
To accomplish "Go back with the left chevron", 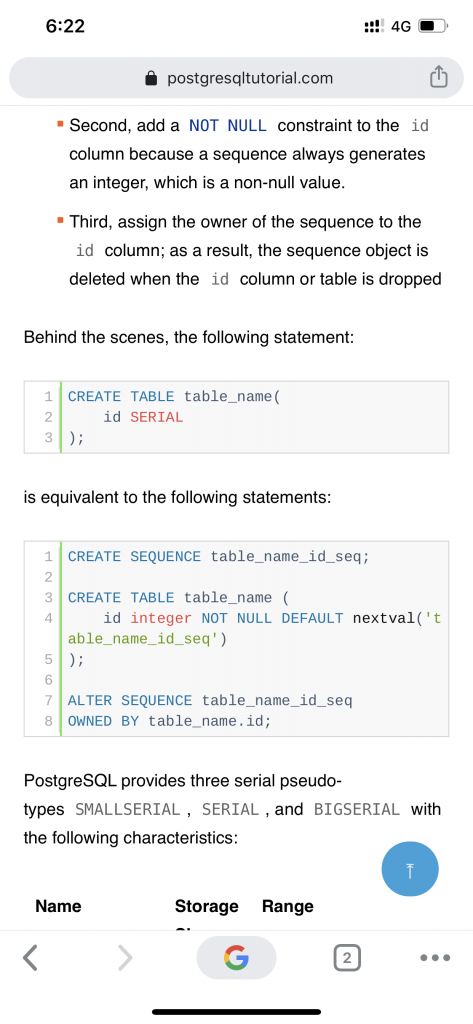I will [29, 958].
